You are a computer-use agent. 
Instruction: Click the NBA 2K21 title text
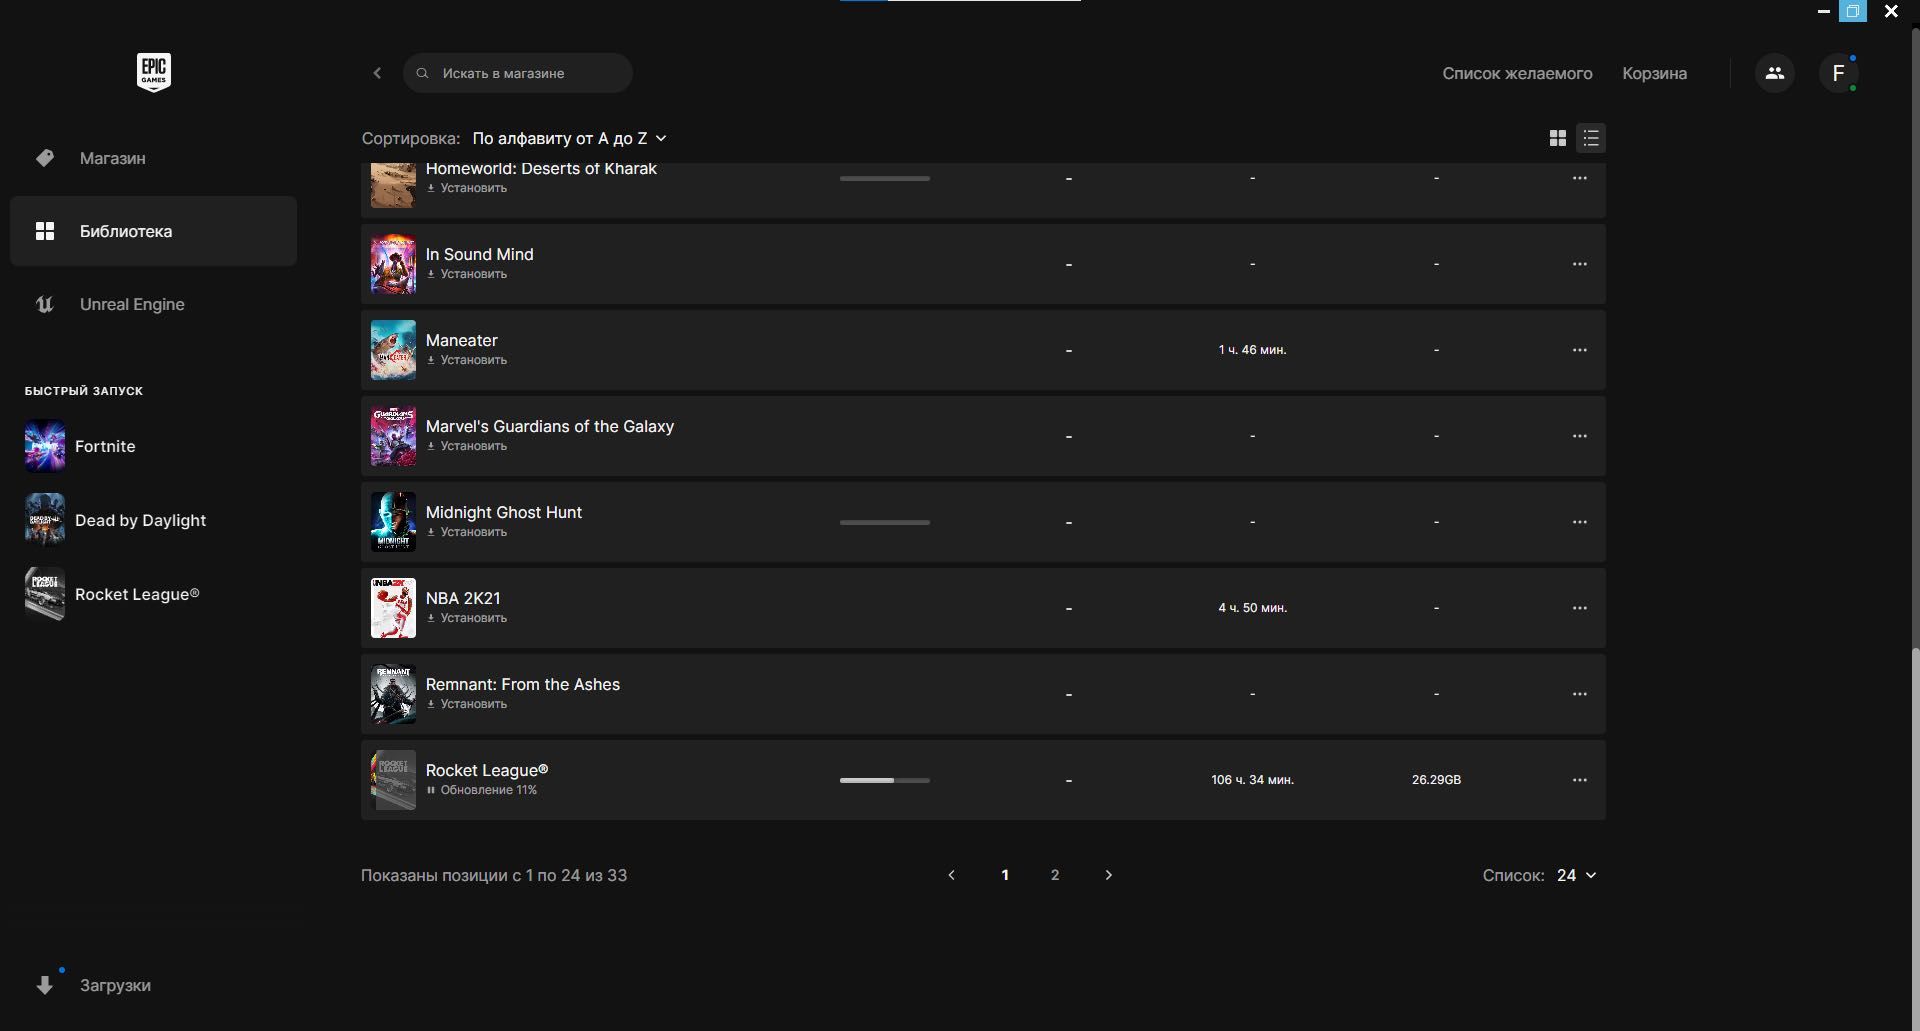pyautogui.click(x=463, y=598)
